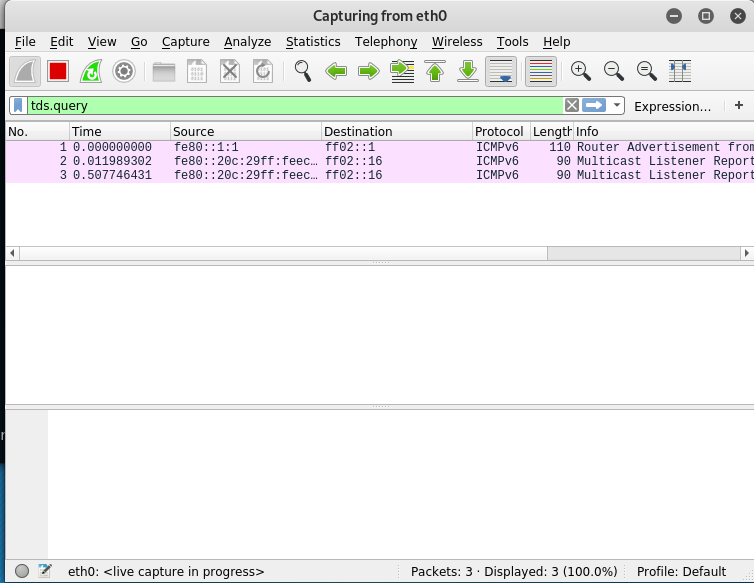The width and height of the screenshot is (754, 583).
Task: Sort by the Time column header
Action: [120, 131]
